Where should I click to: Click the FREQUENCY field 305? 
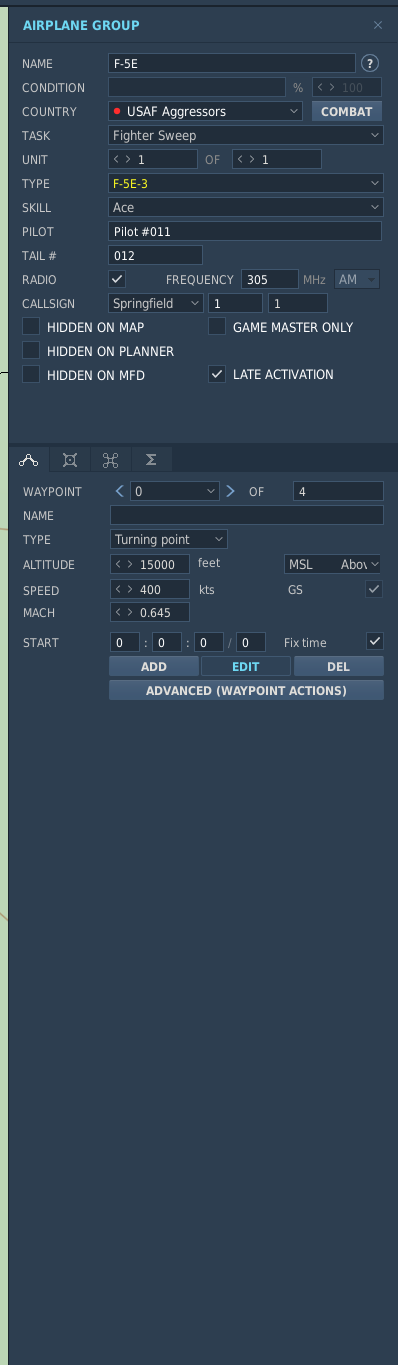pos(270,279)
